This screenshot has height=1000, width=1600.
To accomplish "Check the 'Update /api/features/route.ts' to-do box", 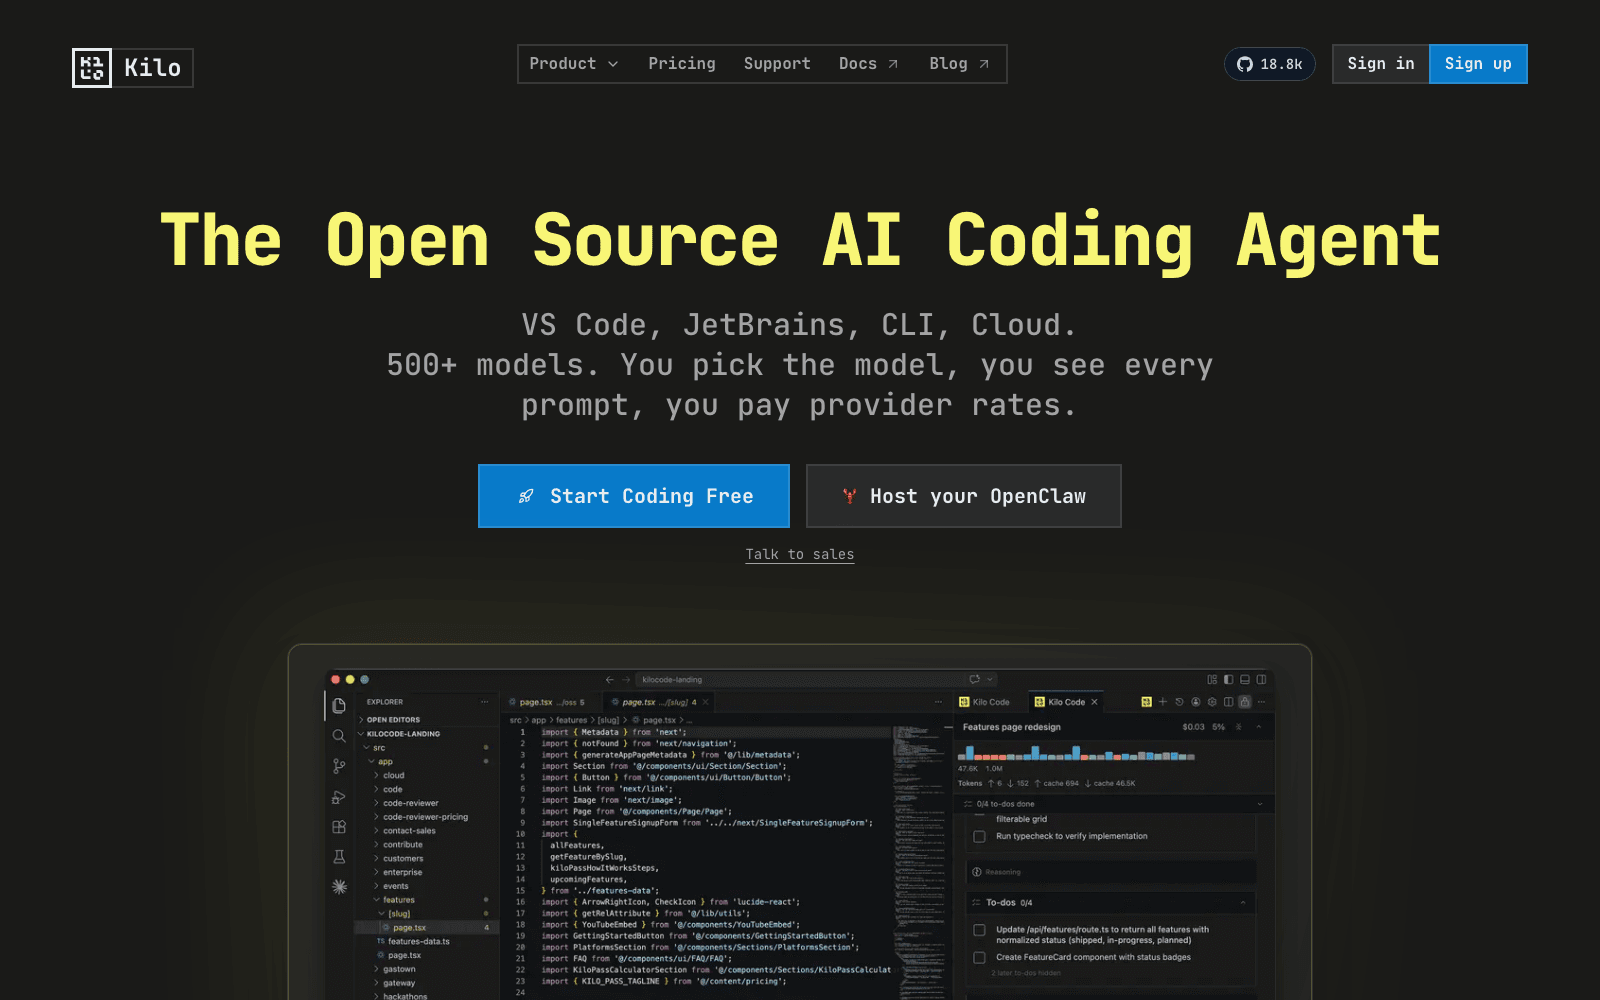I will pyautogui.click(x=979, y=930).
